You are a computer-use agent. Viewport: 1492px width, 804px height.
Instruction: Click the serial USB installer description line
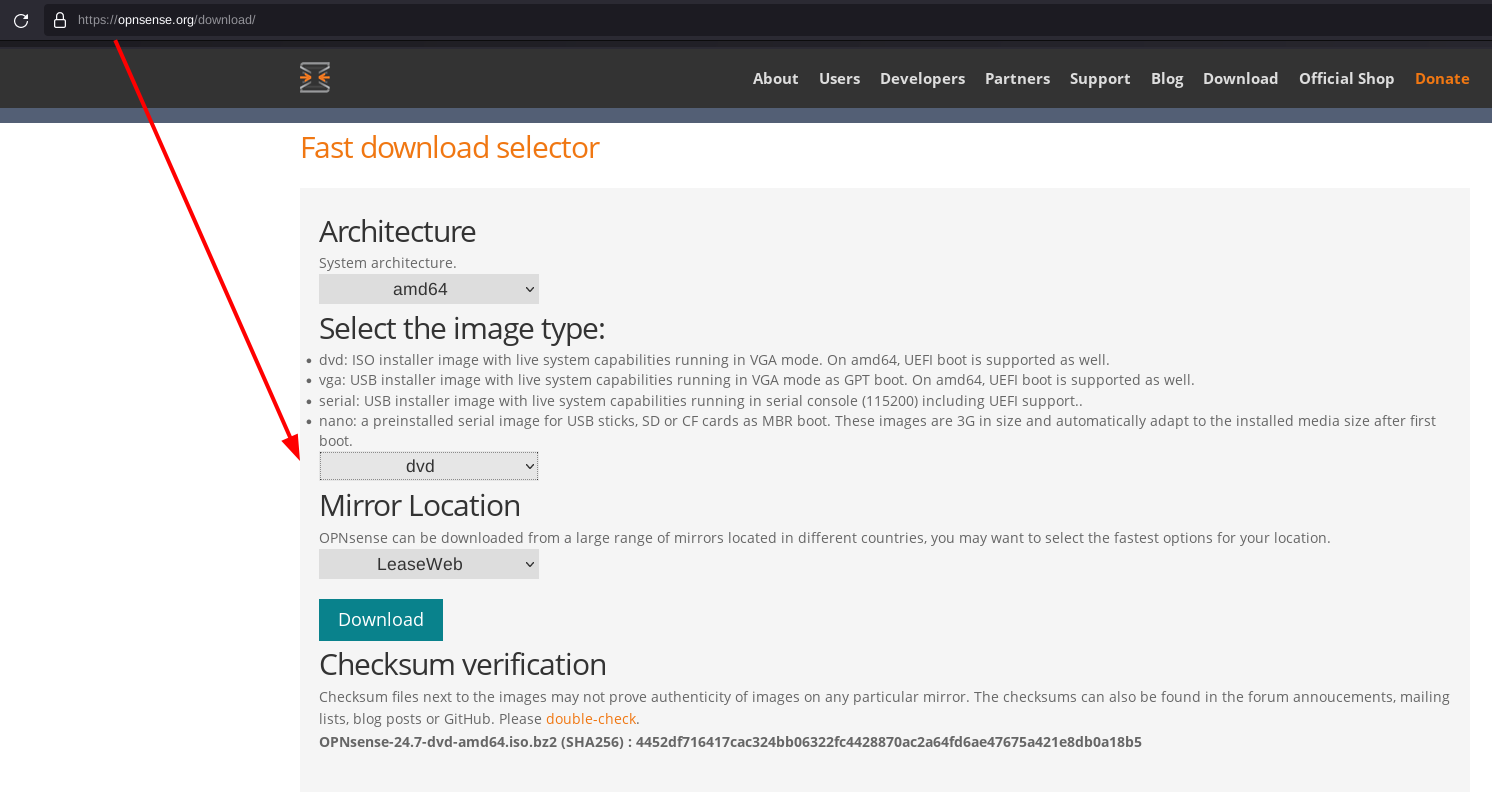coord(701,401)
